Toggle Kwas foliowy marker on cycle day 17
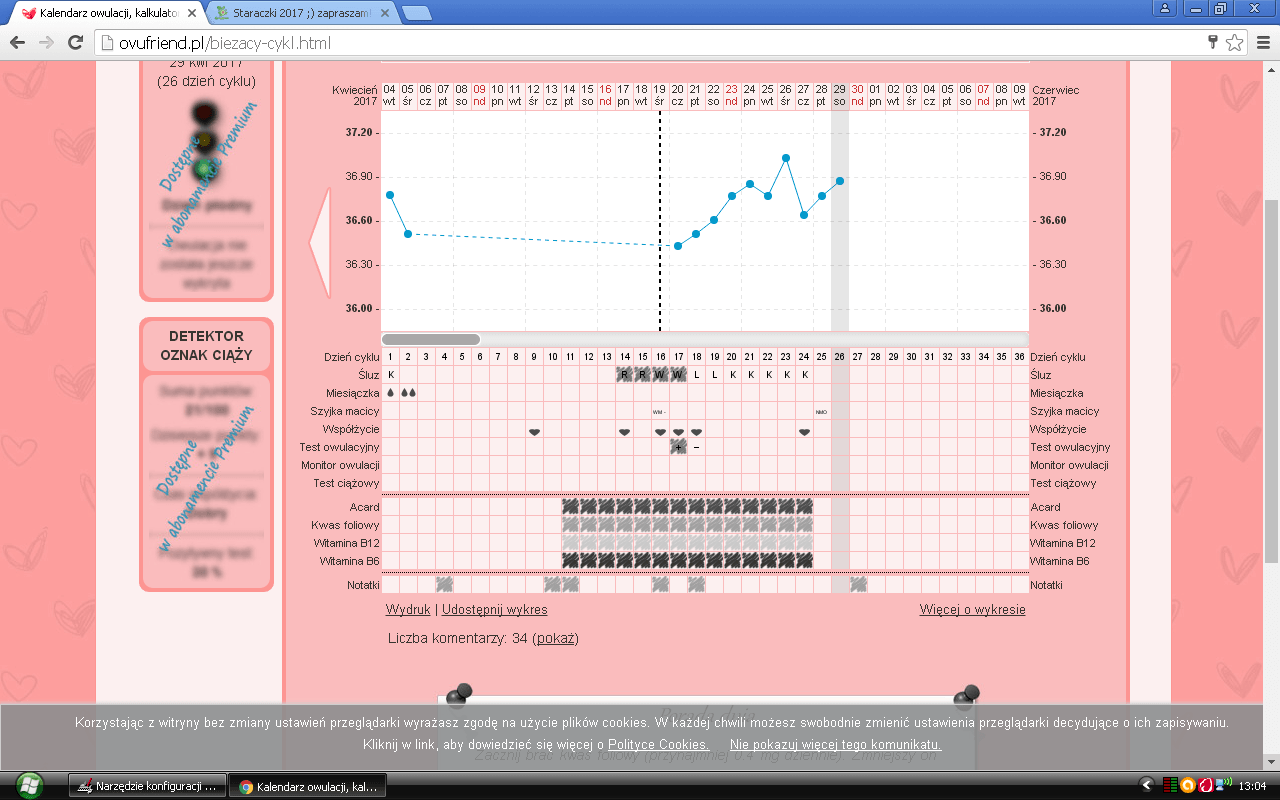The image size is (1280, 800). (679, 525)
